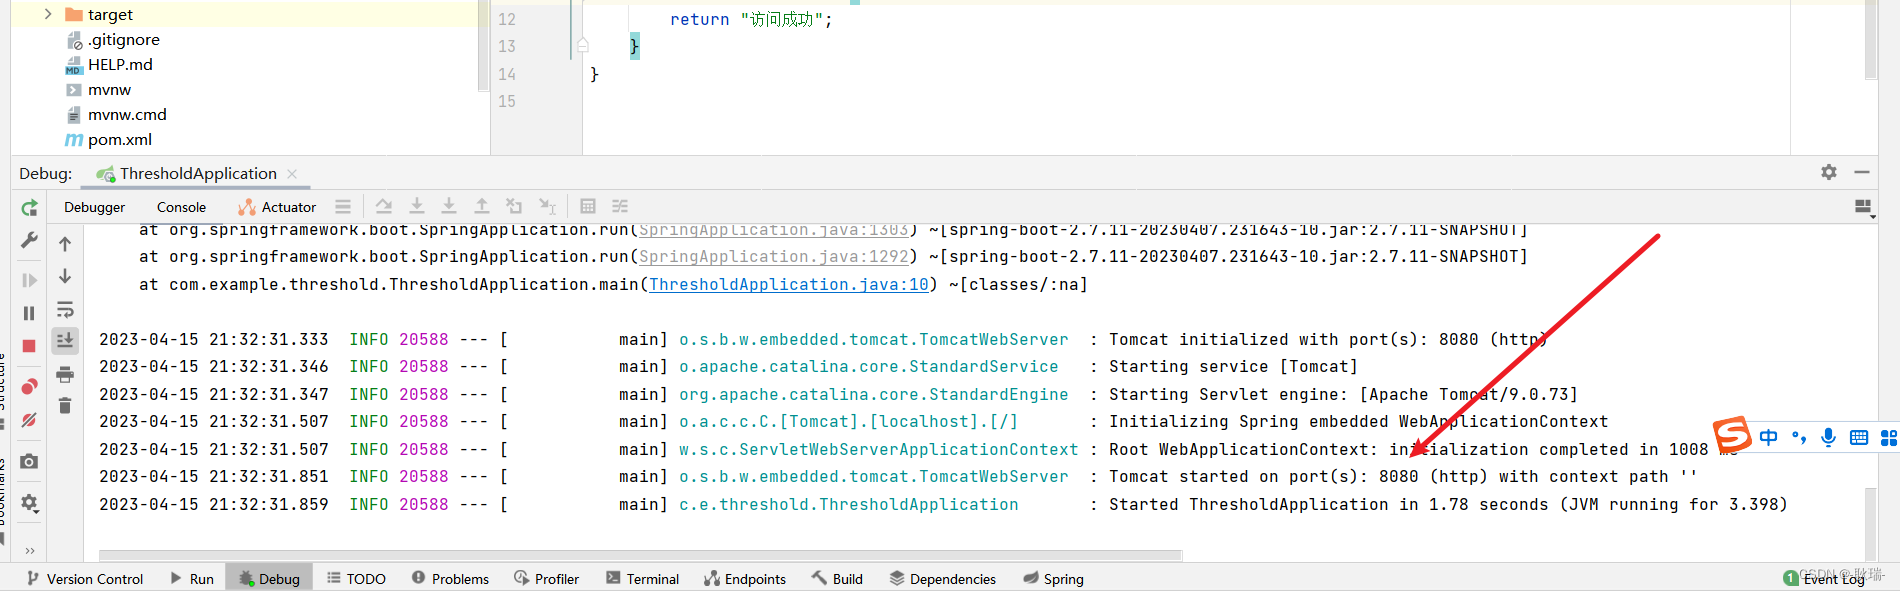The width and height of the screenshot is (1900, 591).
Task: Print the console output
Action: tap(65, 374)
